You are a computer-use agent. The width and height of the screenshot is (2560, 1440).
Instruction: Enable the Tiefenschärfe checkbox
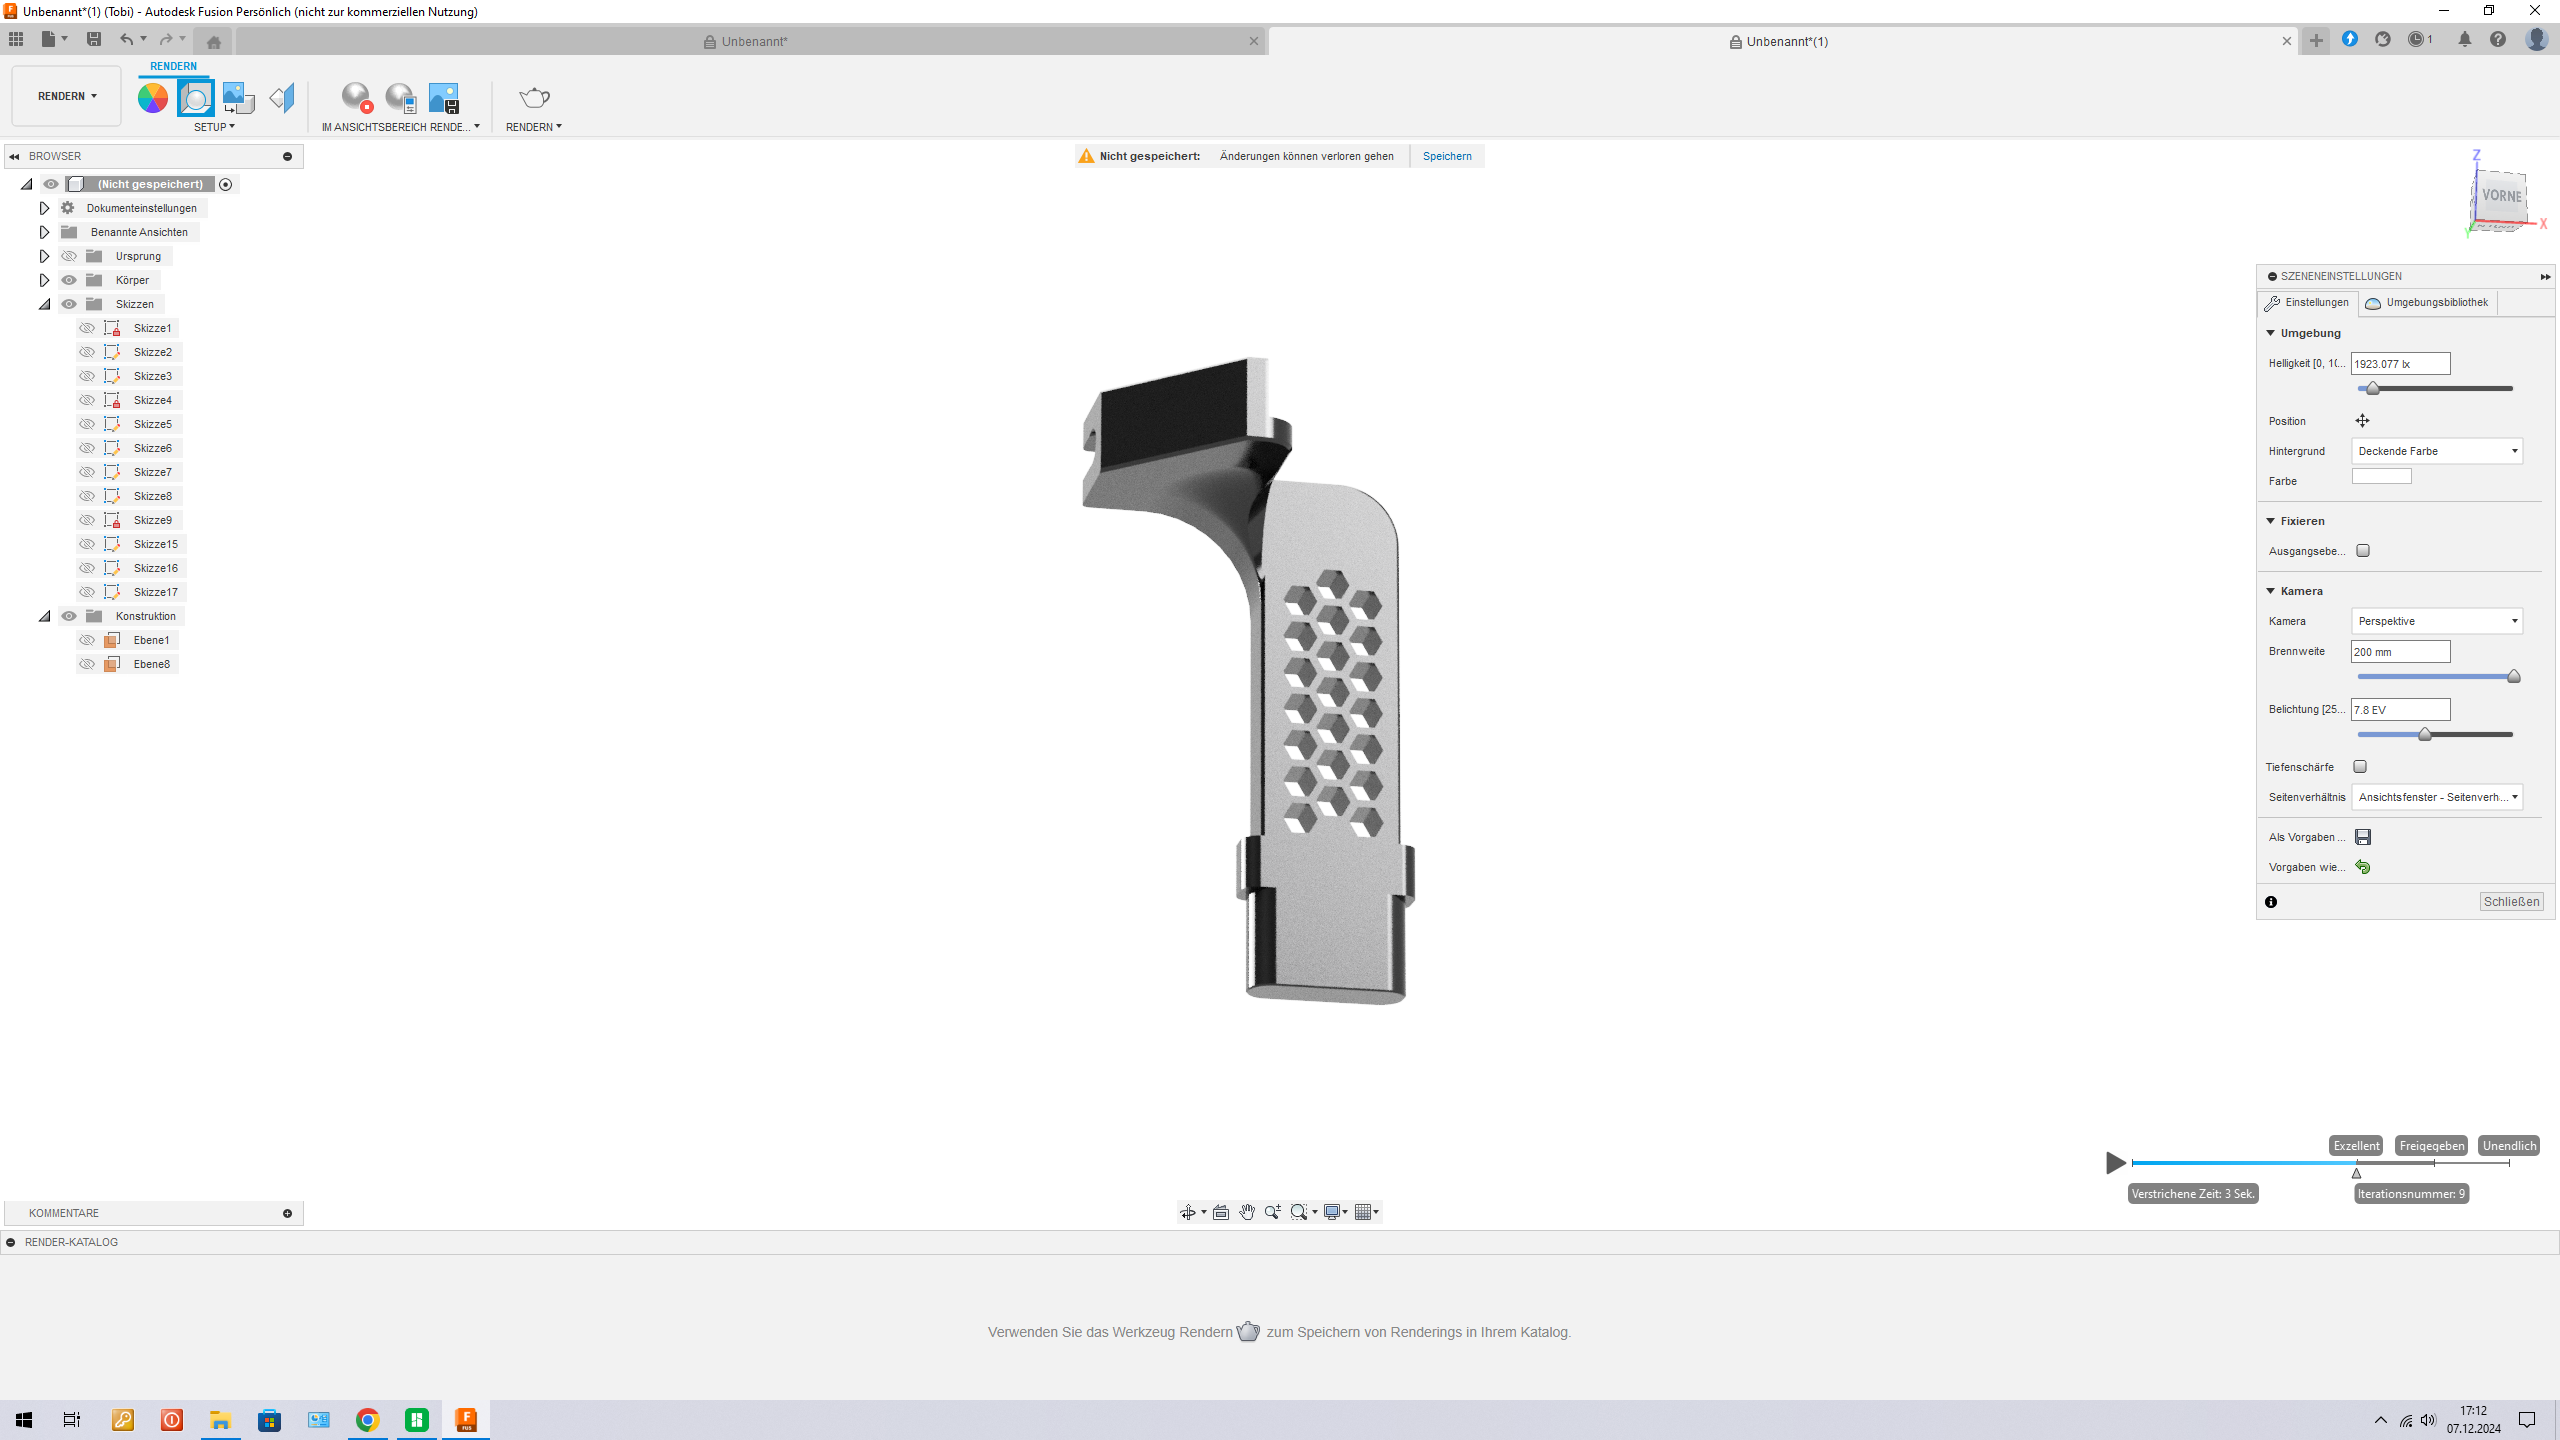[2361, 766]
